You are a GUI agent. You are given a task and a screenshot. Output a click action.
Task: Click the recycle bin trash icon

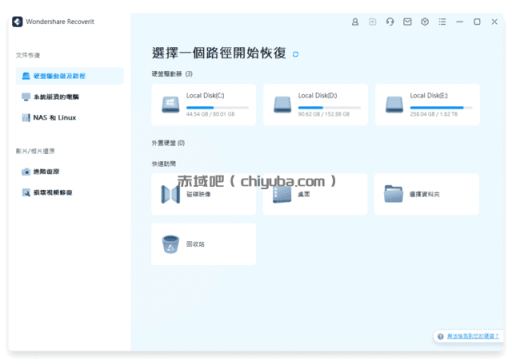170,244
